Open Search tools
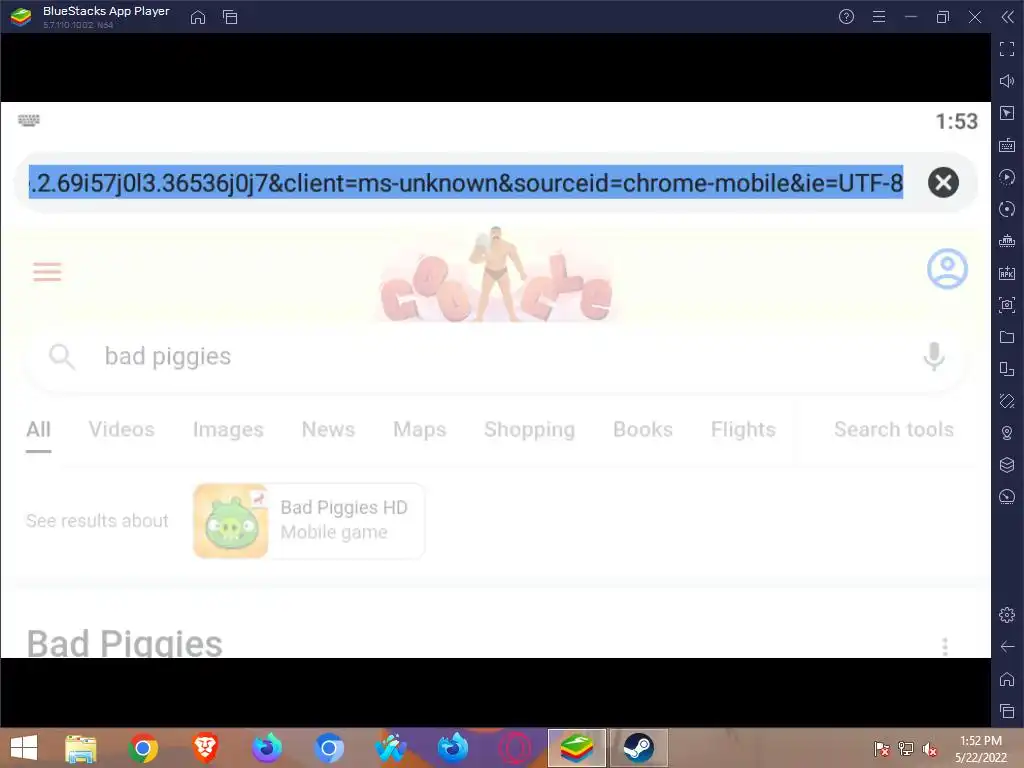The height and width of the screenshot is (768, 1024). pos(893,429)
